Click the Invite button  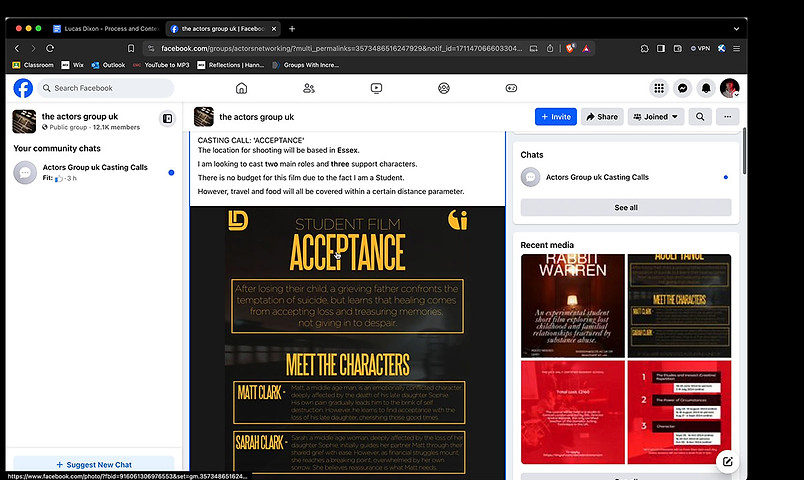tap(556, 117)
